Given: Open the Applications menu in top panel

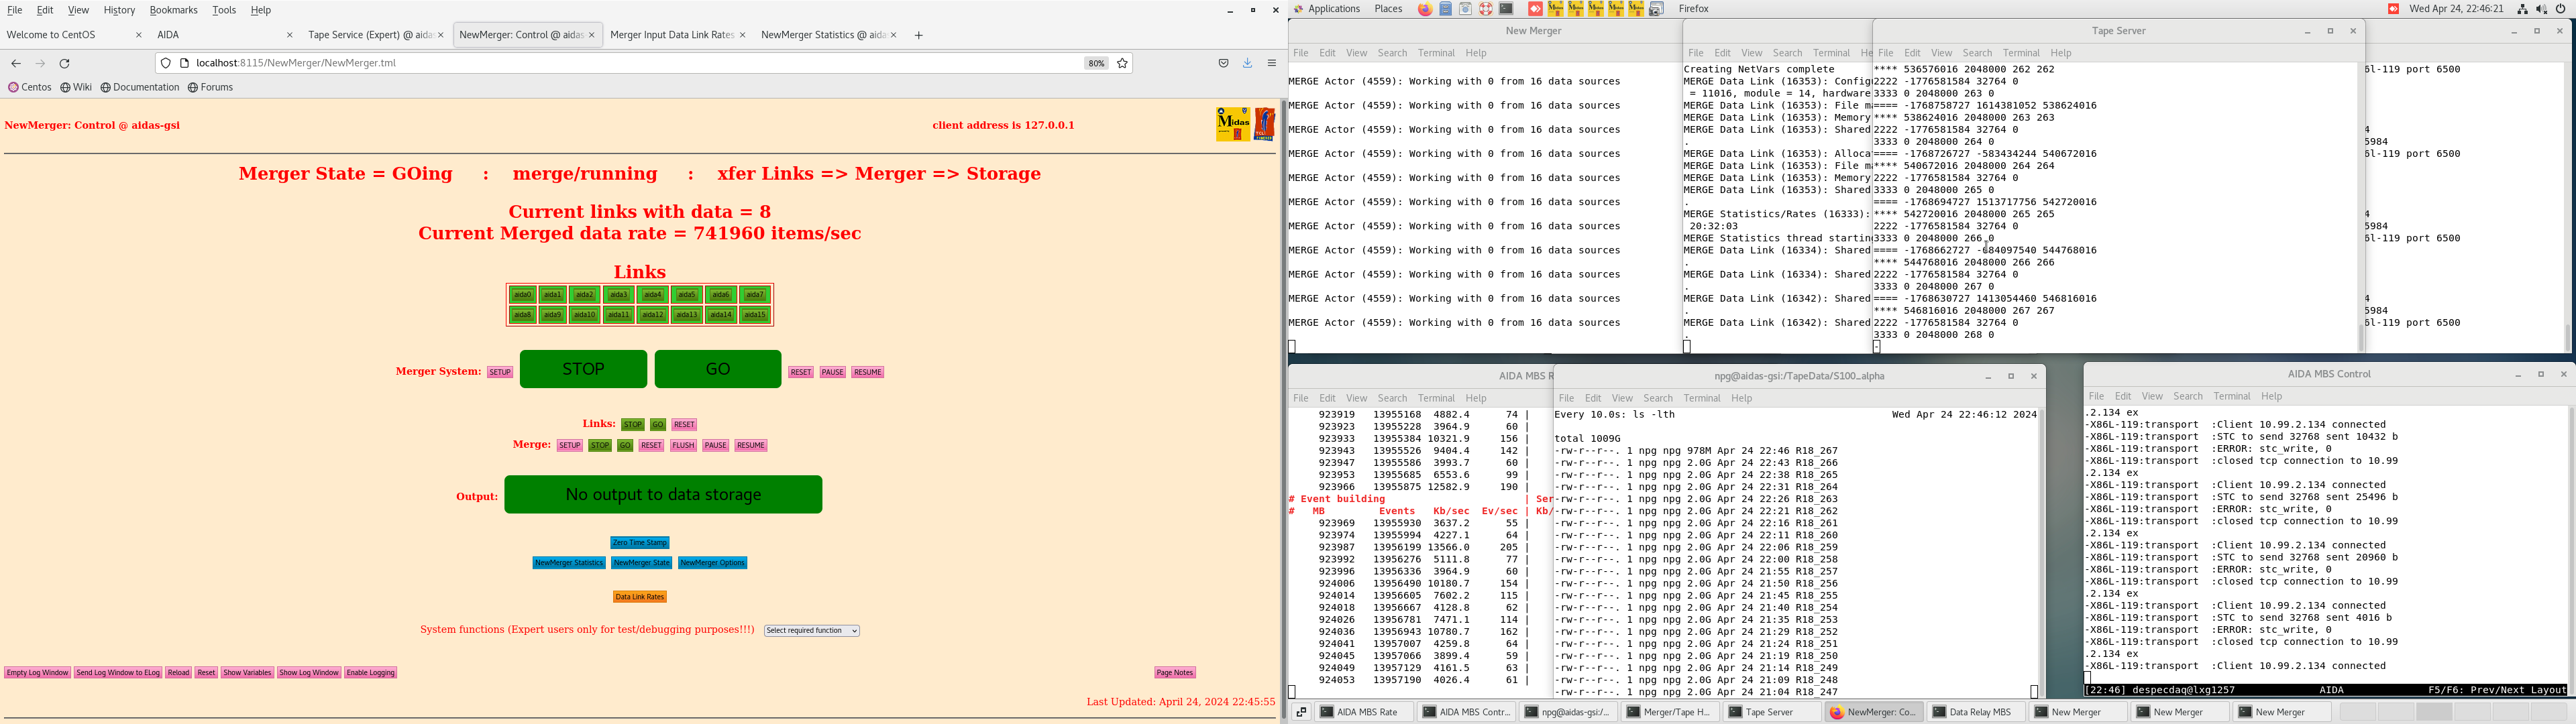Looking at the screenshot, I should 1334,9.
